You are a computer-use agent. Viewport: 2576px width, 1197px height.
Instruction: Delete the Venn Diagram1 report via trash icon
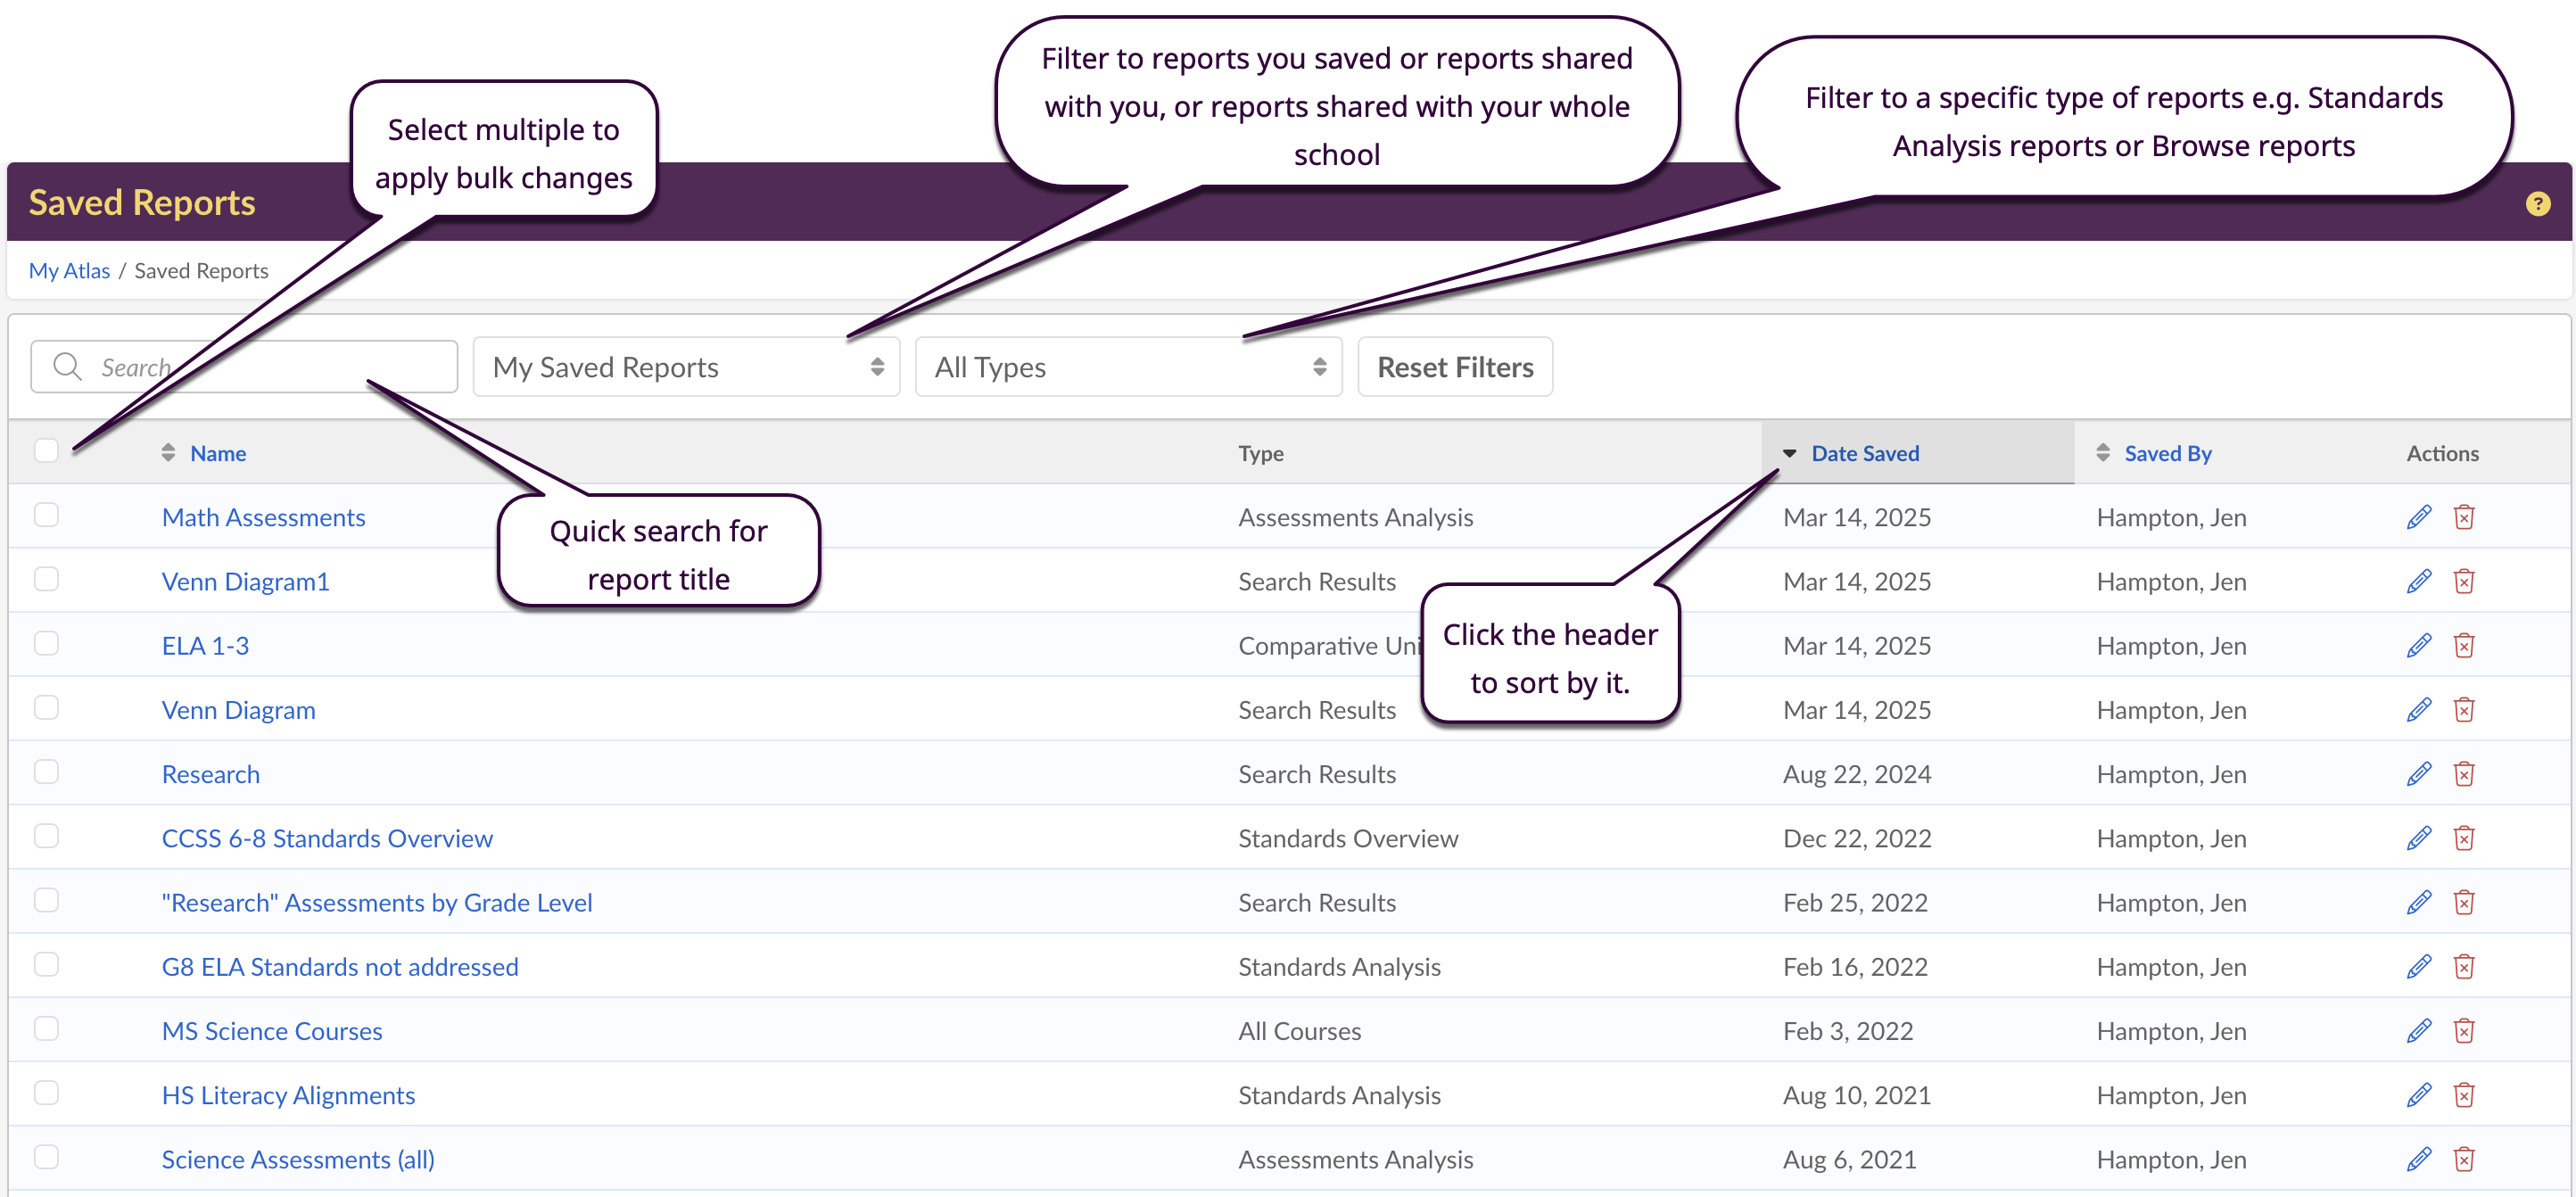tap(2463, 581)
